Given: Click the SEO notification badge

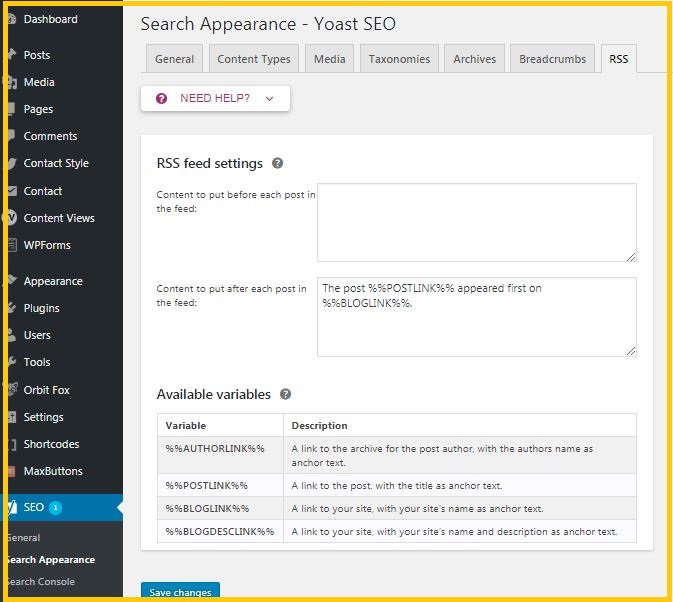Looking at the screenshot, I should 55,508.
